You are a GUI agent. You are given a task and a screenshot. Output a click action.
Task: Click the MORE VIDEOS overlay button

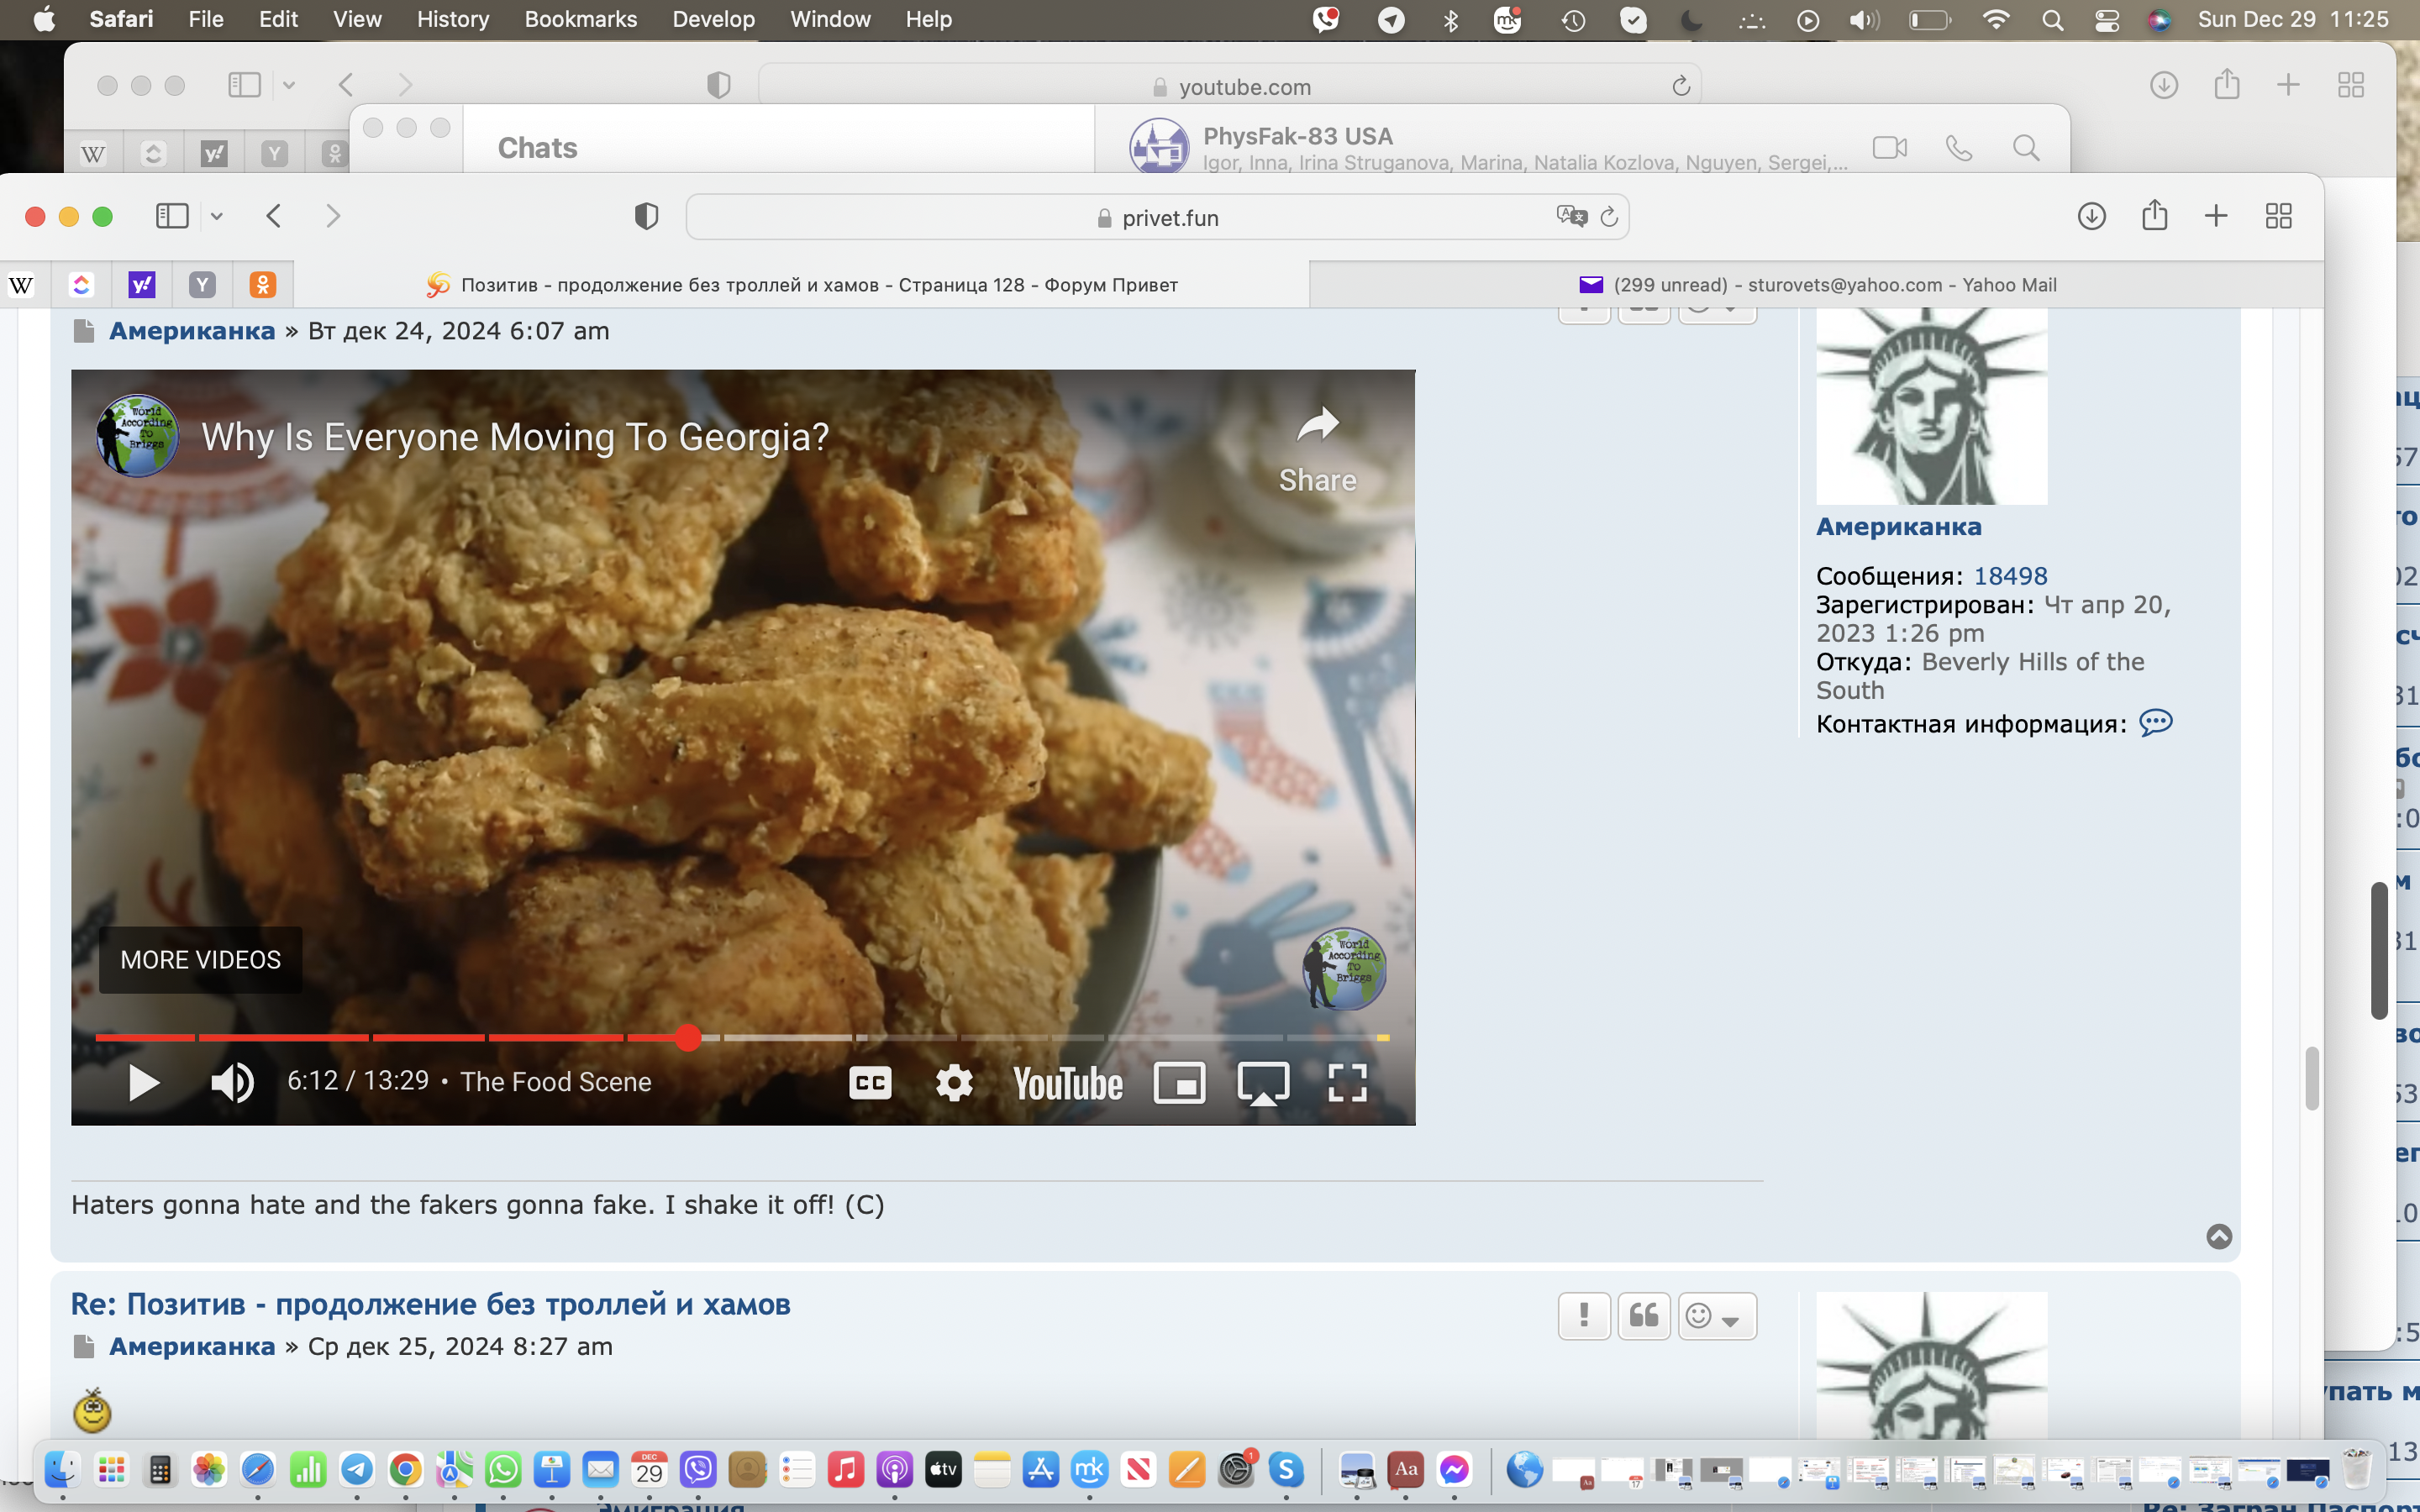tap(200, 960)
